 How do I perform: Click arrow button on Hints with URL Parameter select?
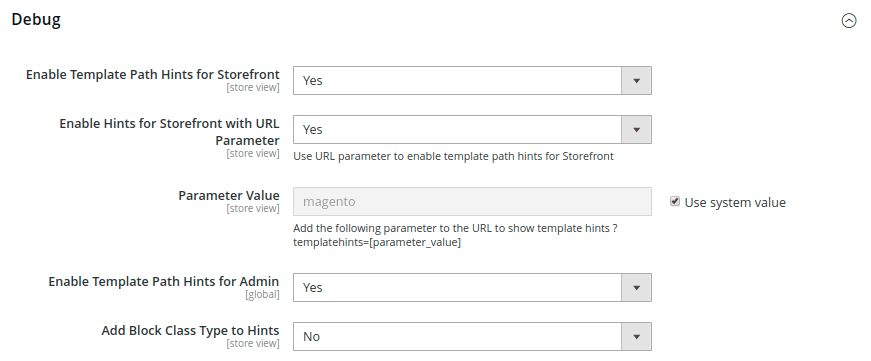[x=636, y=129]
